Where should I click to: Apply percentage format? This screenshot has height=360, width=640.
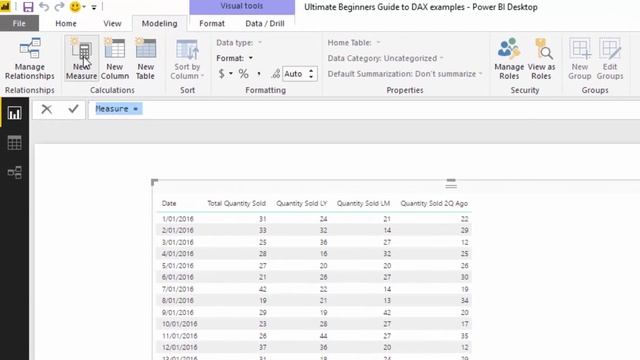(244, 73)
